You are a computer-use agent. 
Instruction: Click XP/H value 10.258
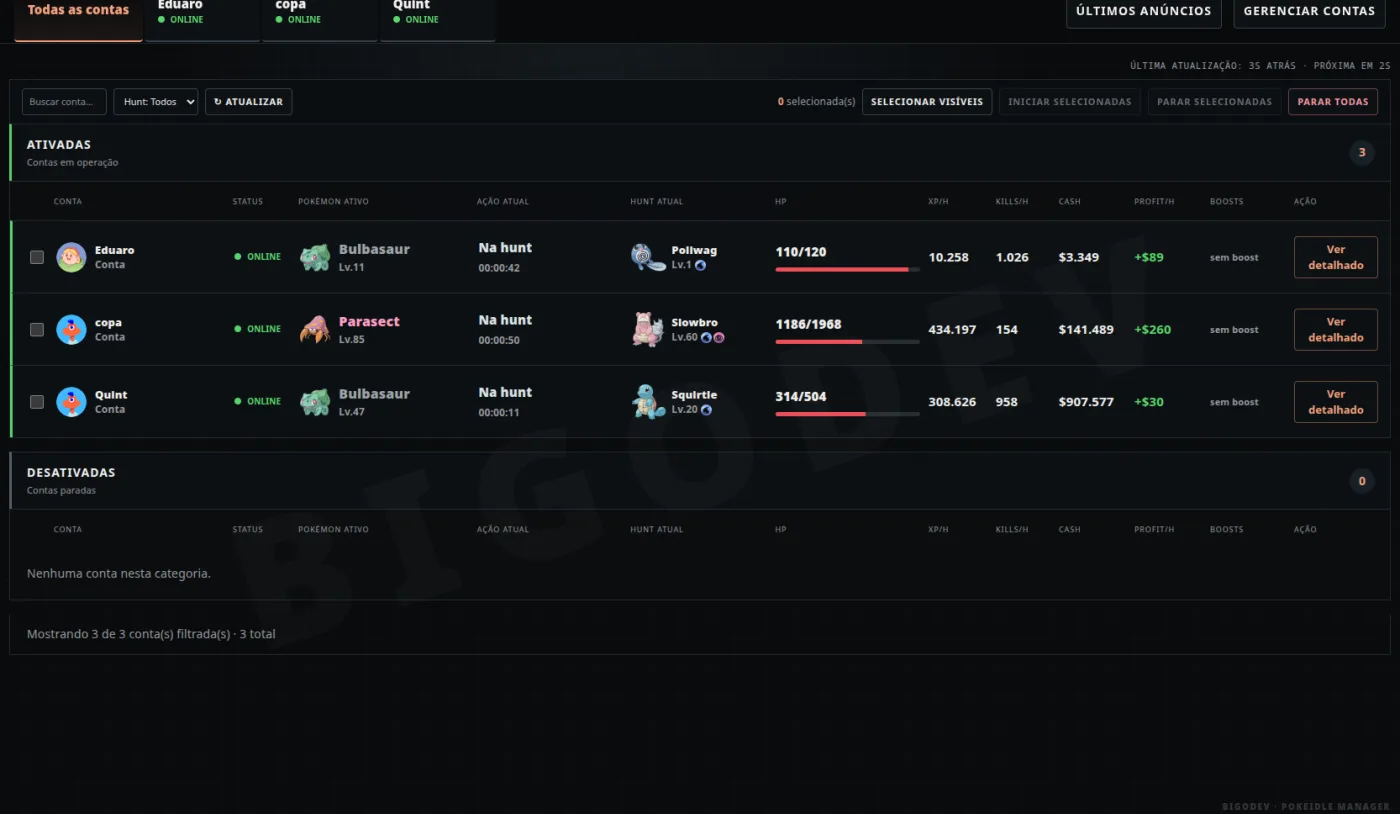click(x=948, y=257)
